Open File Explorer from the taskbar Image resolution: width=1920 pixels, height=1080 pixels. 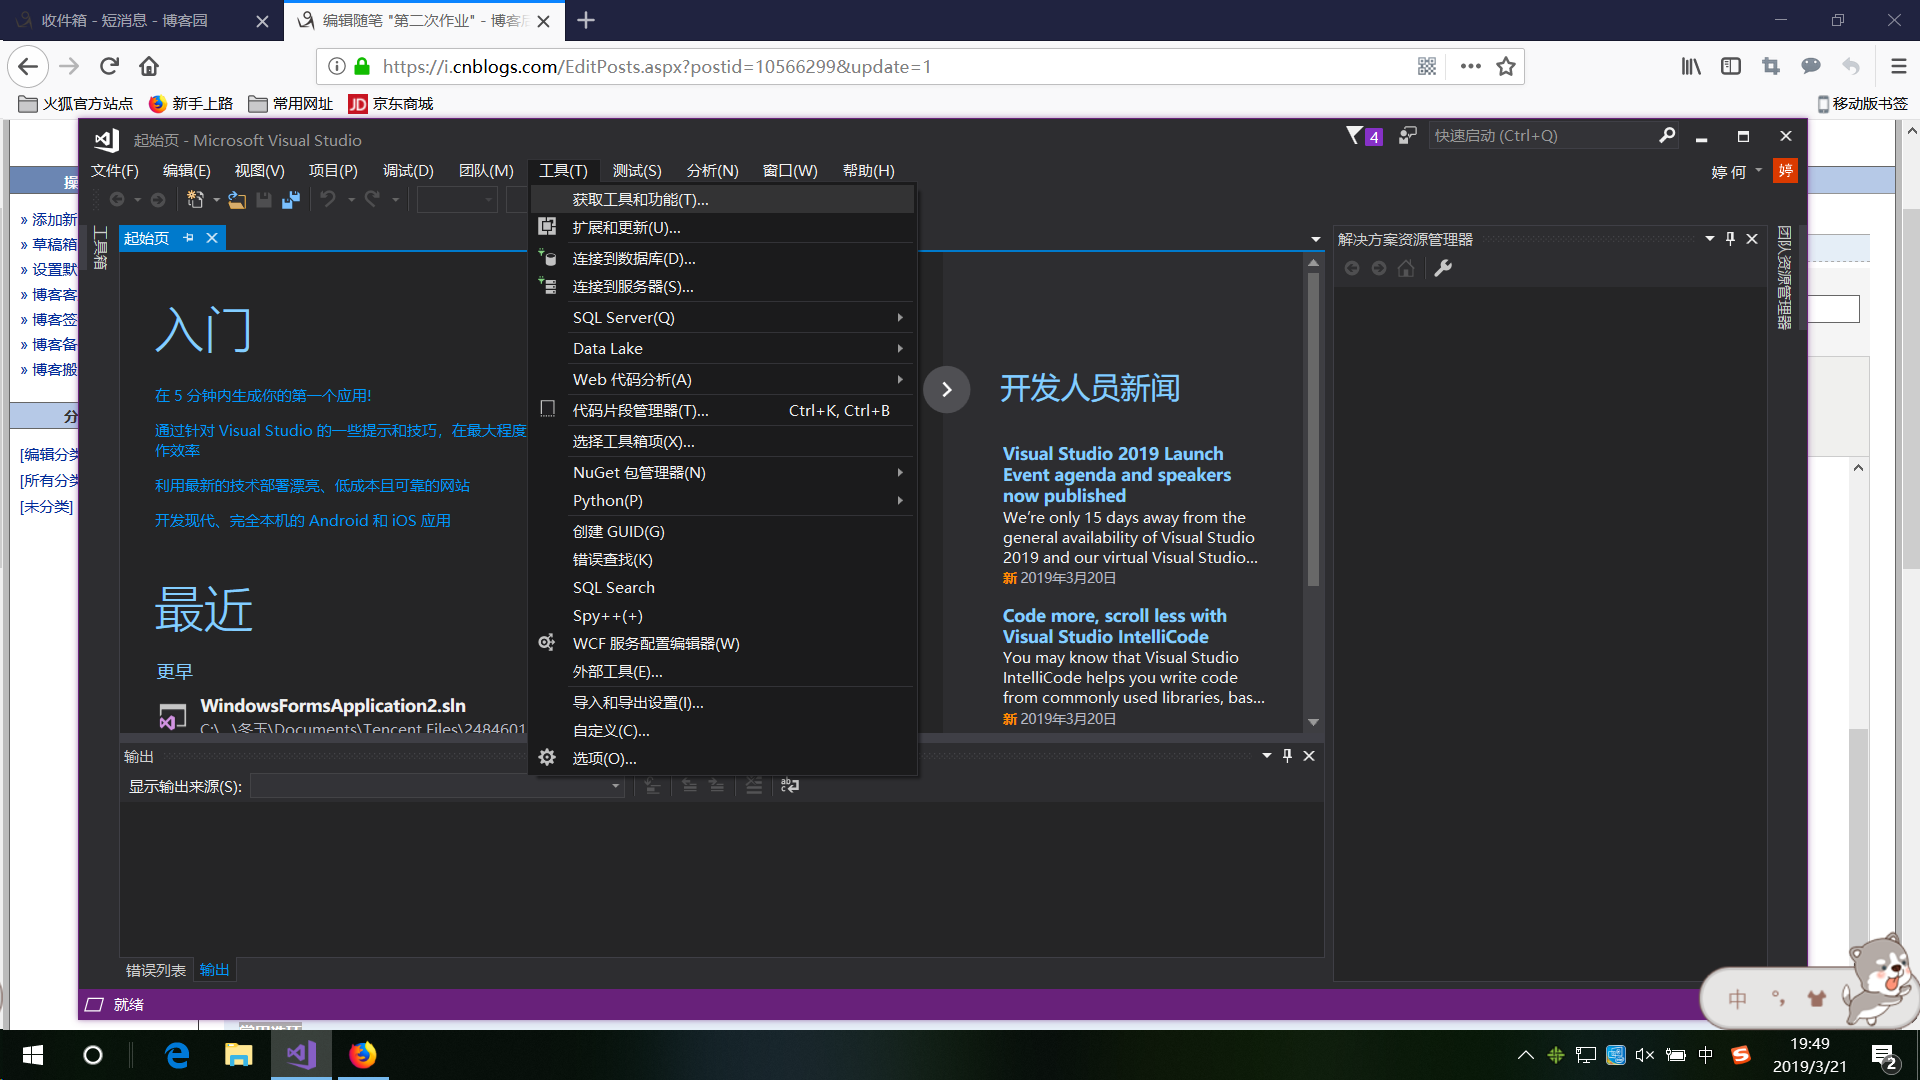(238, 1055)
